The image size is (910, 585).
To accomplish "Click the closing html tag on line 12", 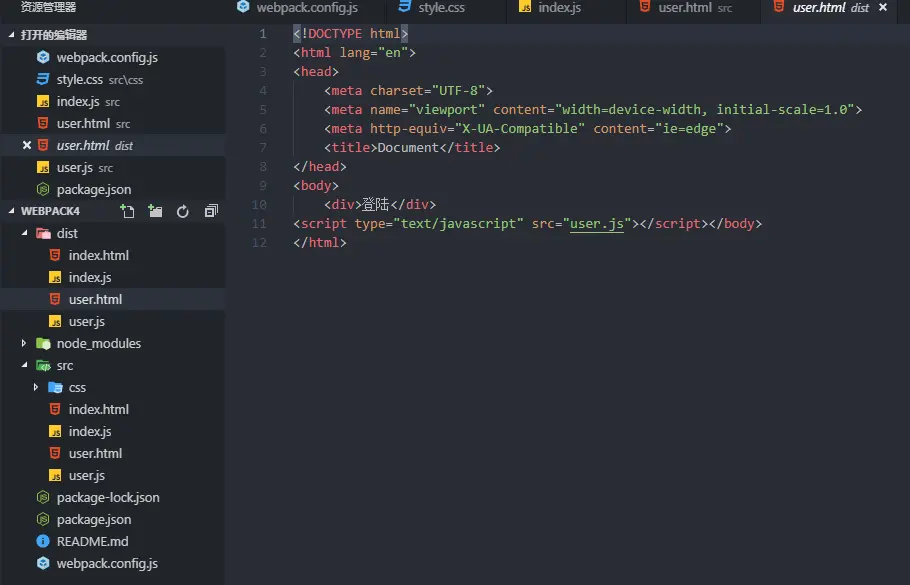I will point(320,243).
